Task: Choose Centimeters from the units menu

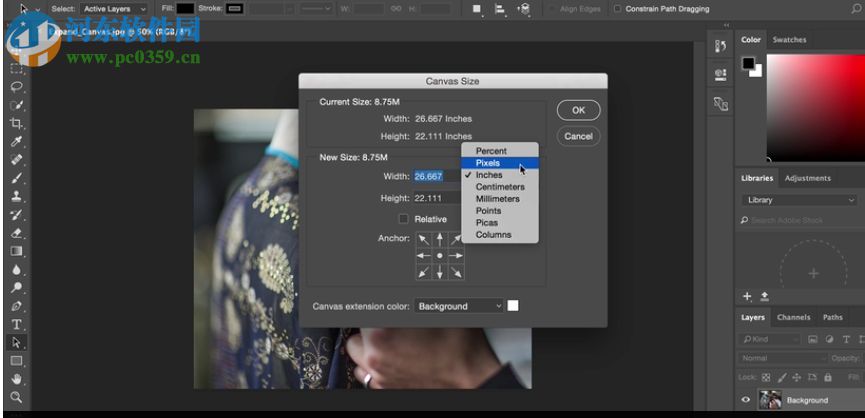Action: [x=500, y=187]
